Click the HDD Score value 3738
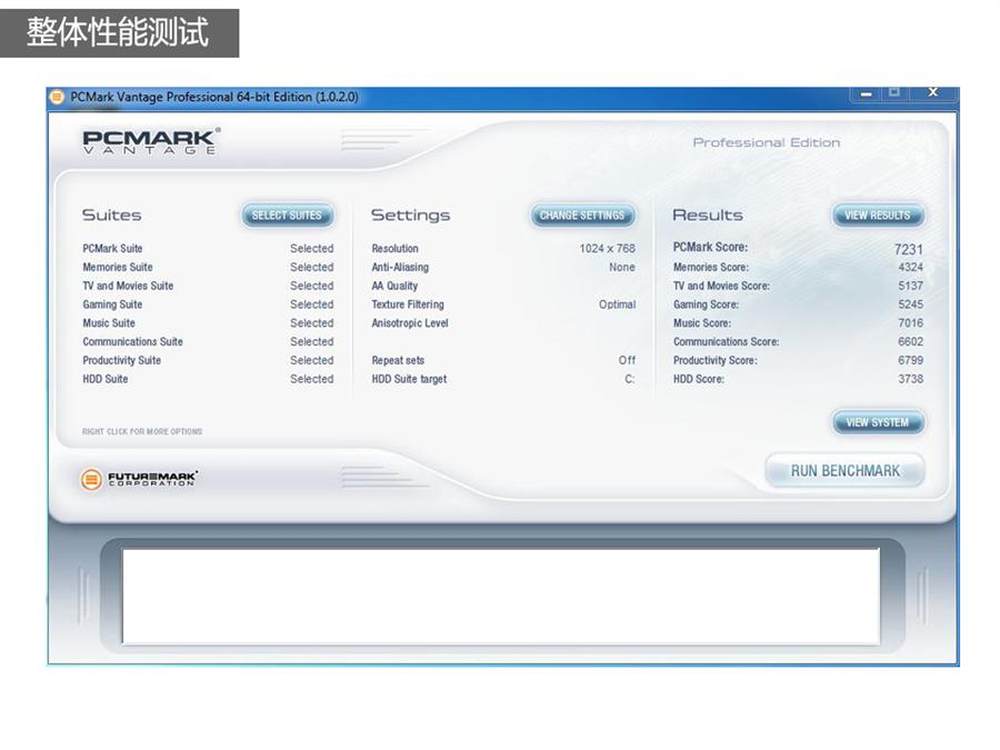This screenshot has height=750, width=1000. 911,379
